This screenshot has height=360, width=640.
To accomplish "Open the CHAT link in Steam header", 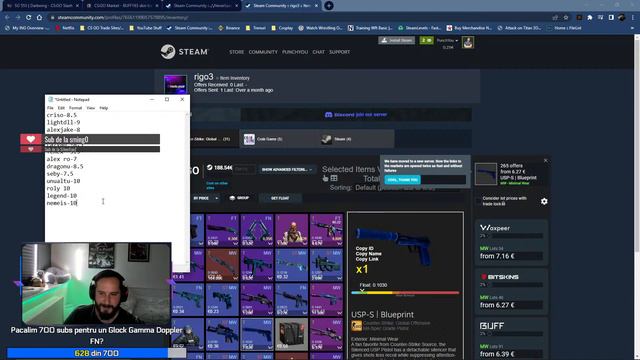I will (318, 52).
